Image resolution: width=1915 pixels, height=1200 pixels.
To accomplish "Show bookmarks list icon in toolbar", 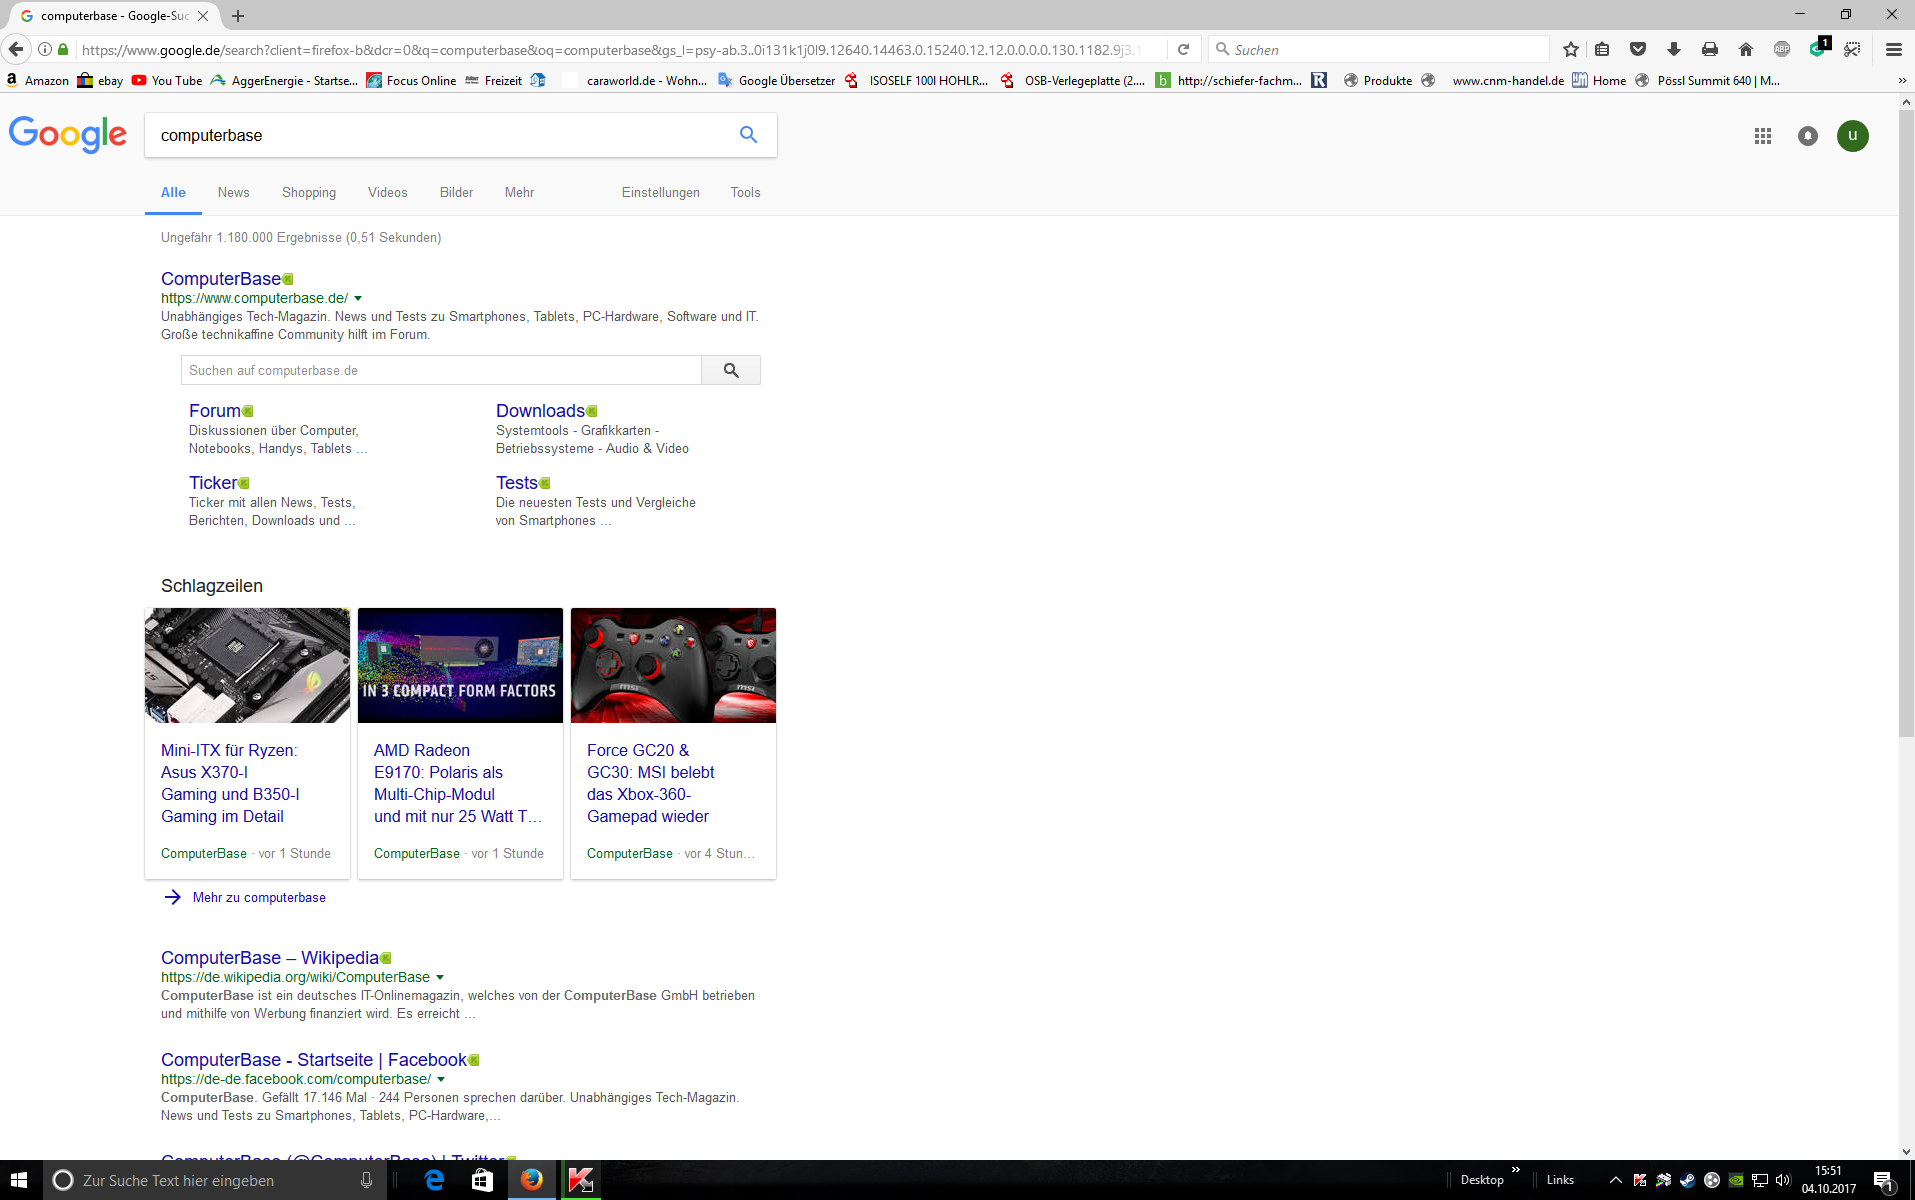I will pos(1602,49).
